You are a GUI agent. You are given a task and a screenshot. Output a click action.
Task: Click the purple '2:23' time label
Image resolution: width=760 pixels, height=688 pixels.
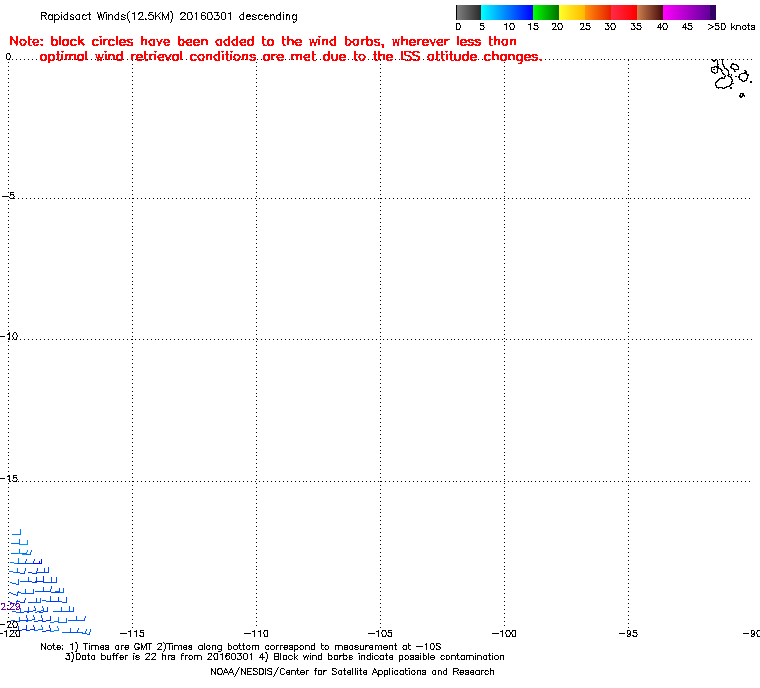click(10, 607)
